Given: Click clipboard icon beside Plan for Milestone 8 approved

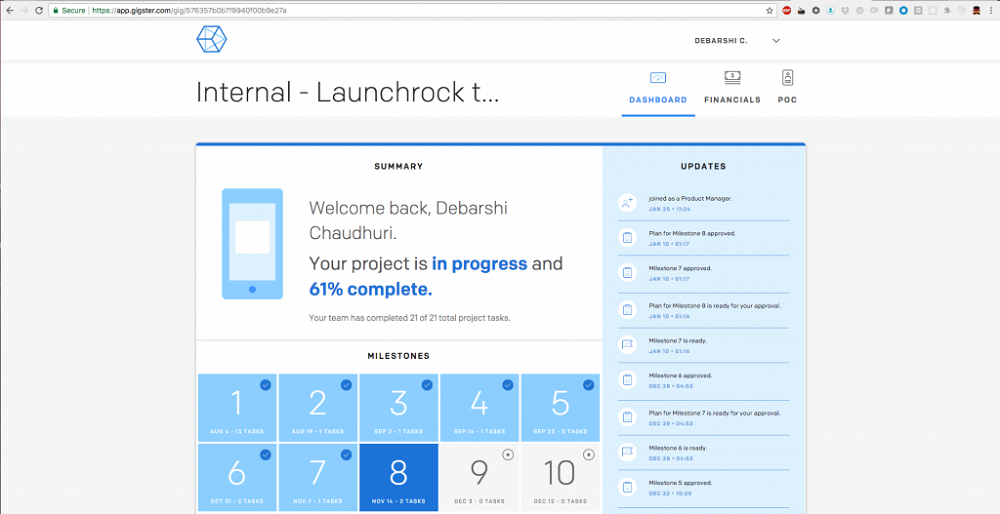Looking at the screenshot, I should click(628, 238).
